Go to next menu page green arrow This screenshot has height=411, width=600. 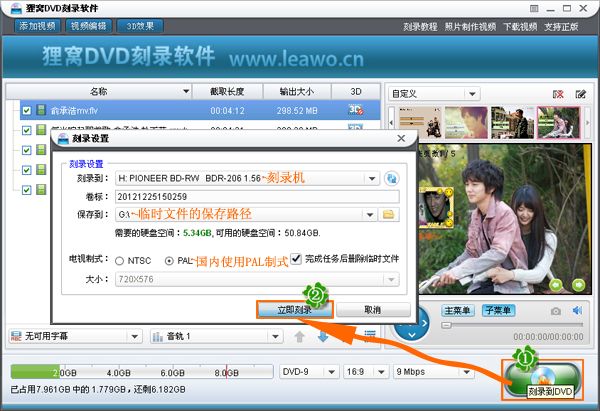(579, 285)
